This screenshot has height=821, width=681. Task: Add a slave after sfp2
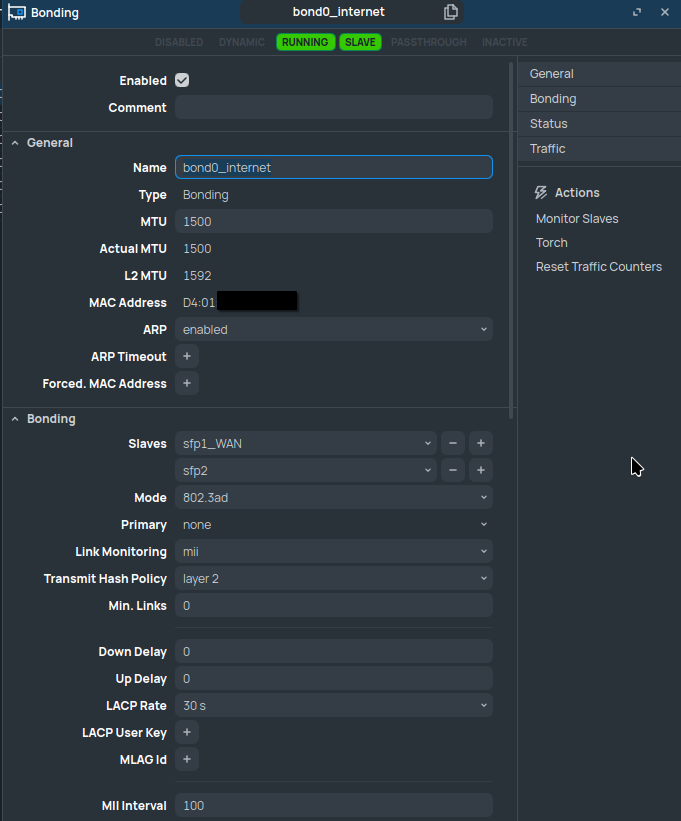point(480,470)
